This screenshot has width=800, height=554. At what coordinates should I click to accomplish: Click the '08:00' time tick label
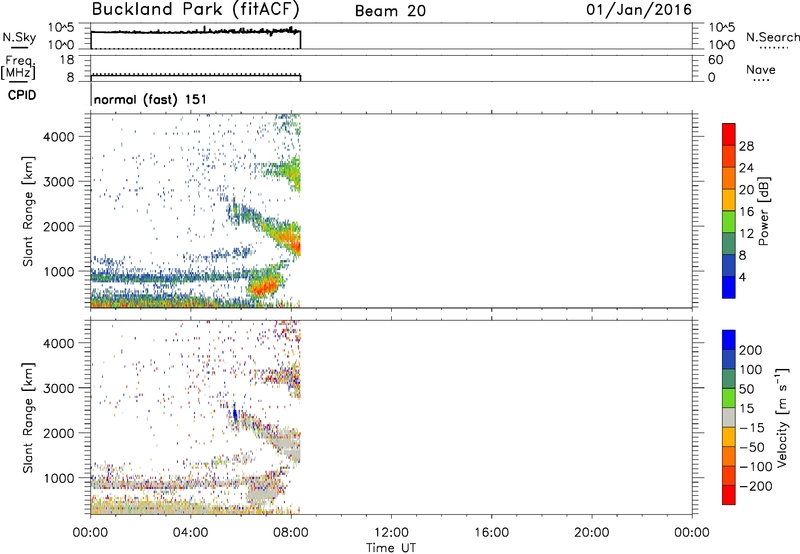pyautogui.click(x=291, y=533)
